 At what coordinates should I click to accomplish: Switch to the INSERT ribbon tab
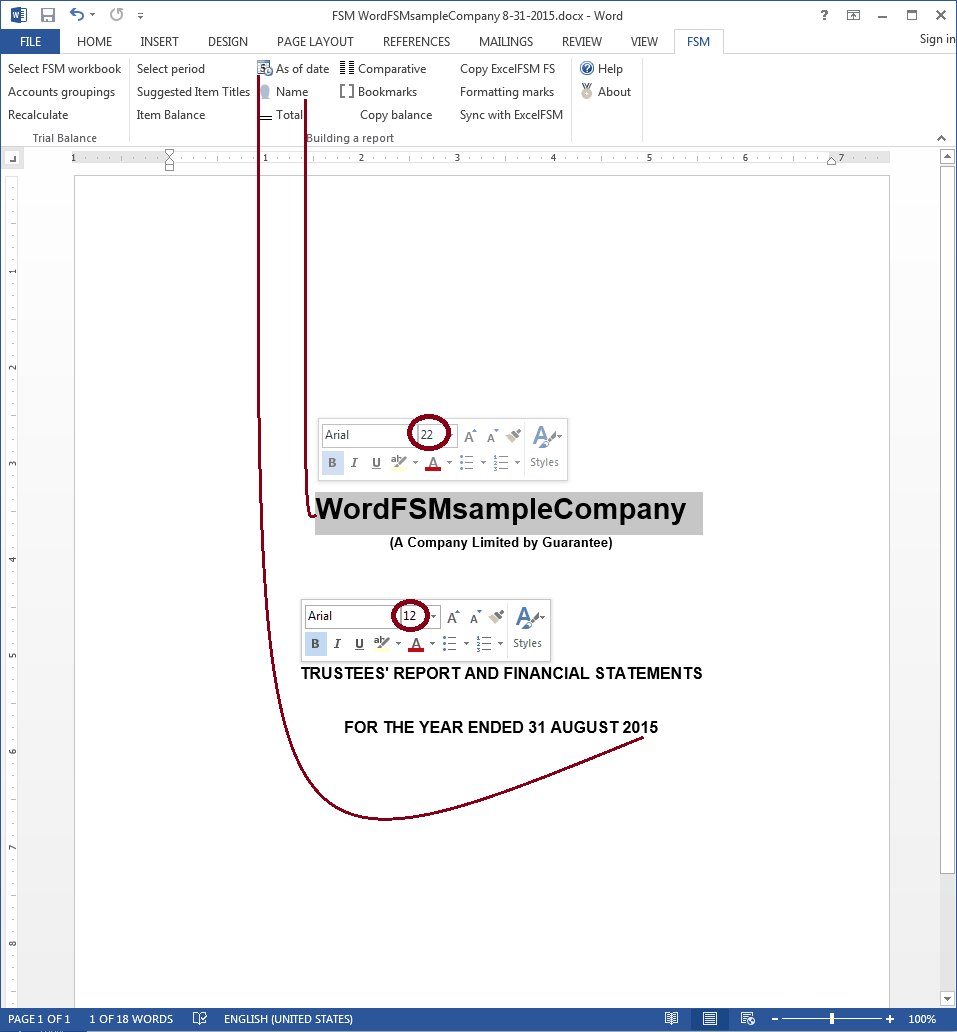click(x=159, y=41)
